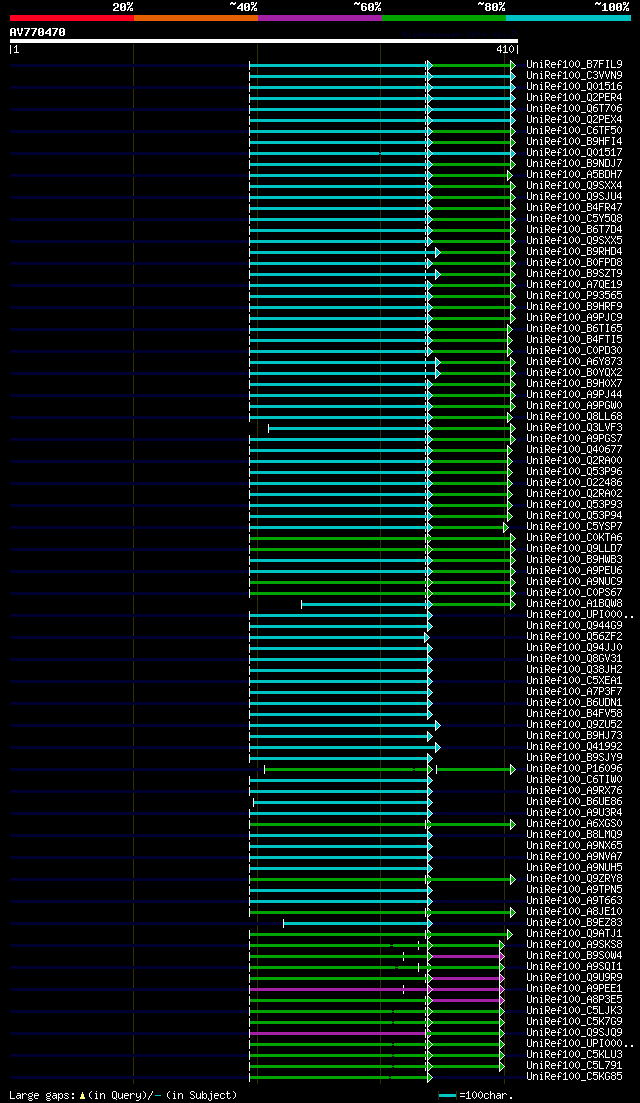640x1103 pixels.
Task: Open UniRef100_A5BDH7 entry
Action: (574, 174)
